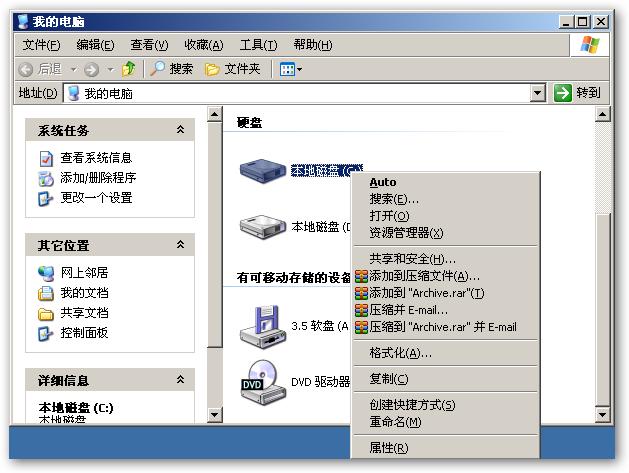Click the second local disk drive icon

[264, 226]
